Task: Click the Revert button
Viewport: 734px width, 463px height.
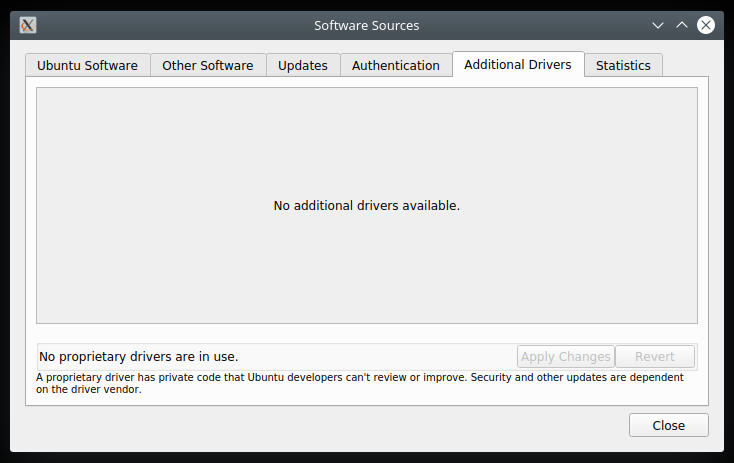Action: coord(654,357)
